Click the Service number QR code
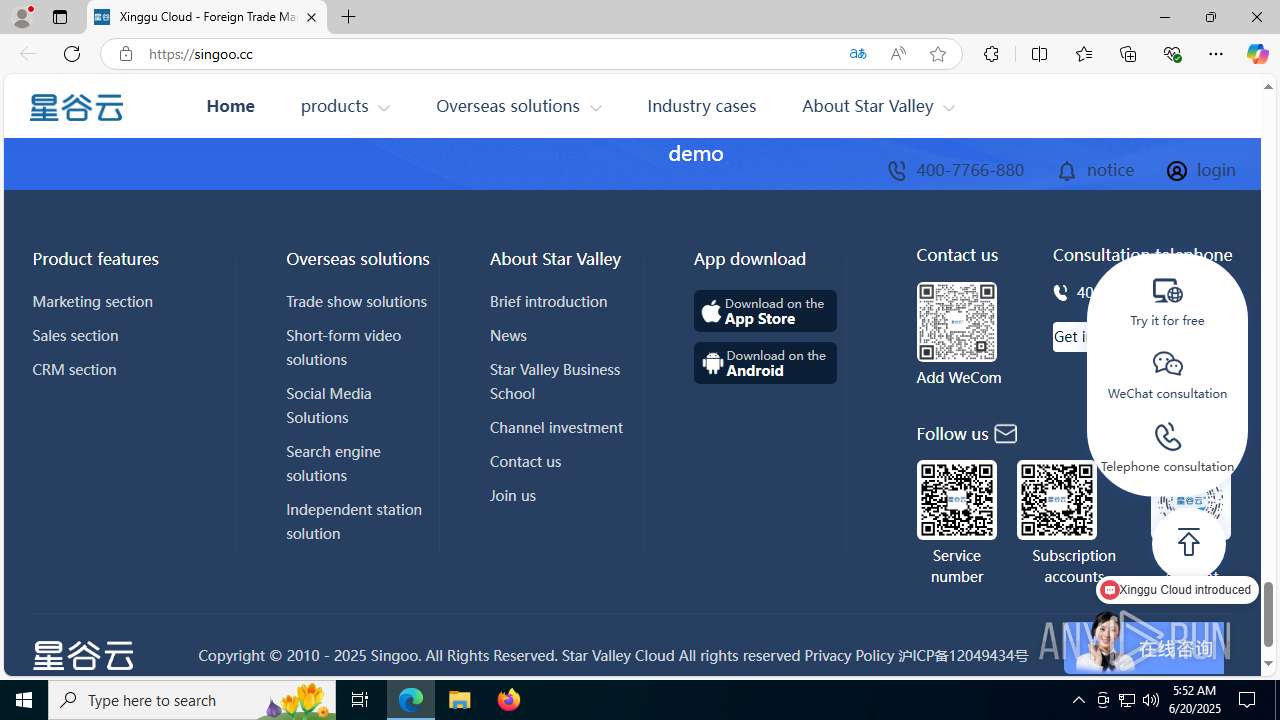The image size is (1280, 720). 957,500
